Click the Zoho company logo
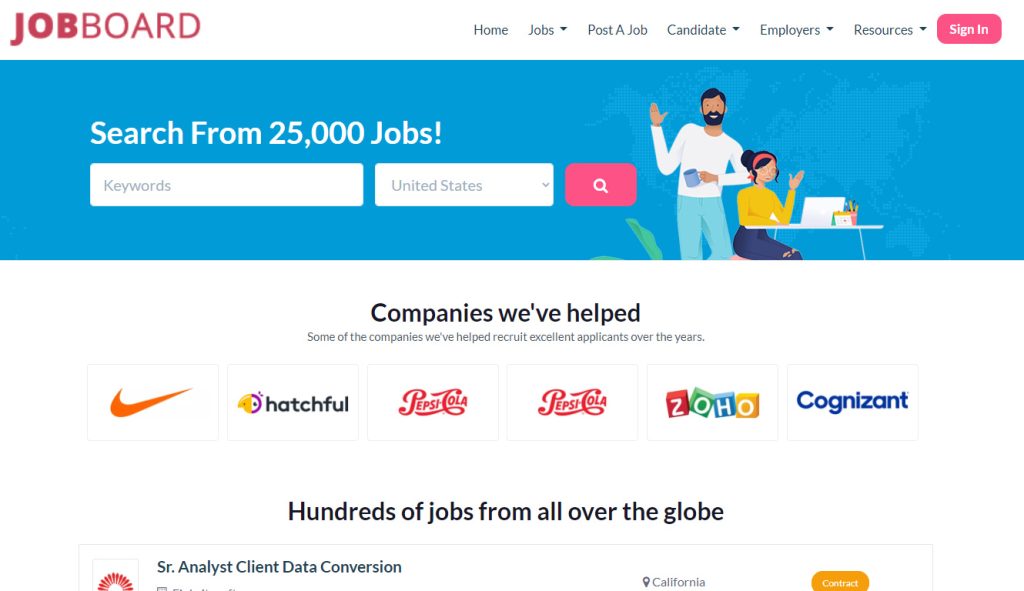This screenshot has height=591, width=1024. [x=712, y=402]
